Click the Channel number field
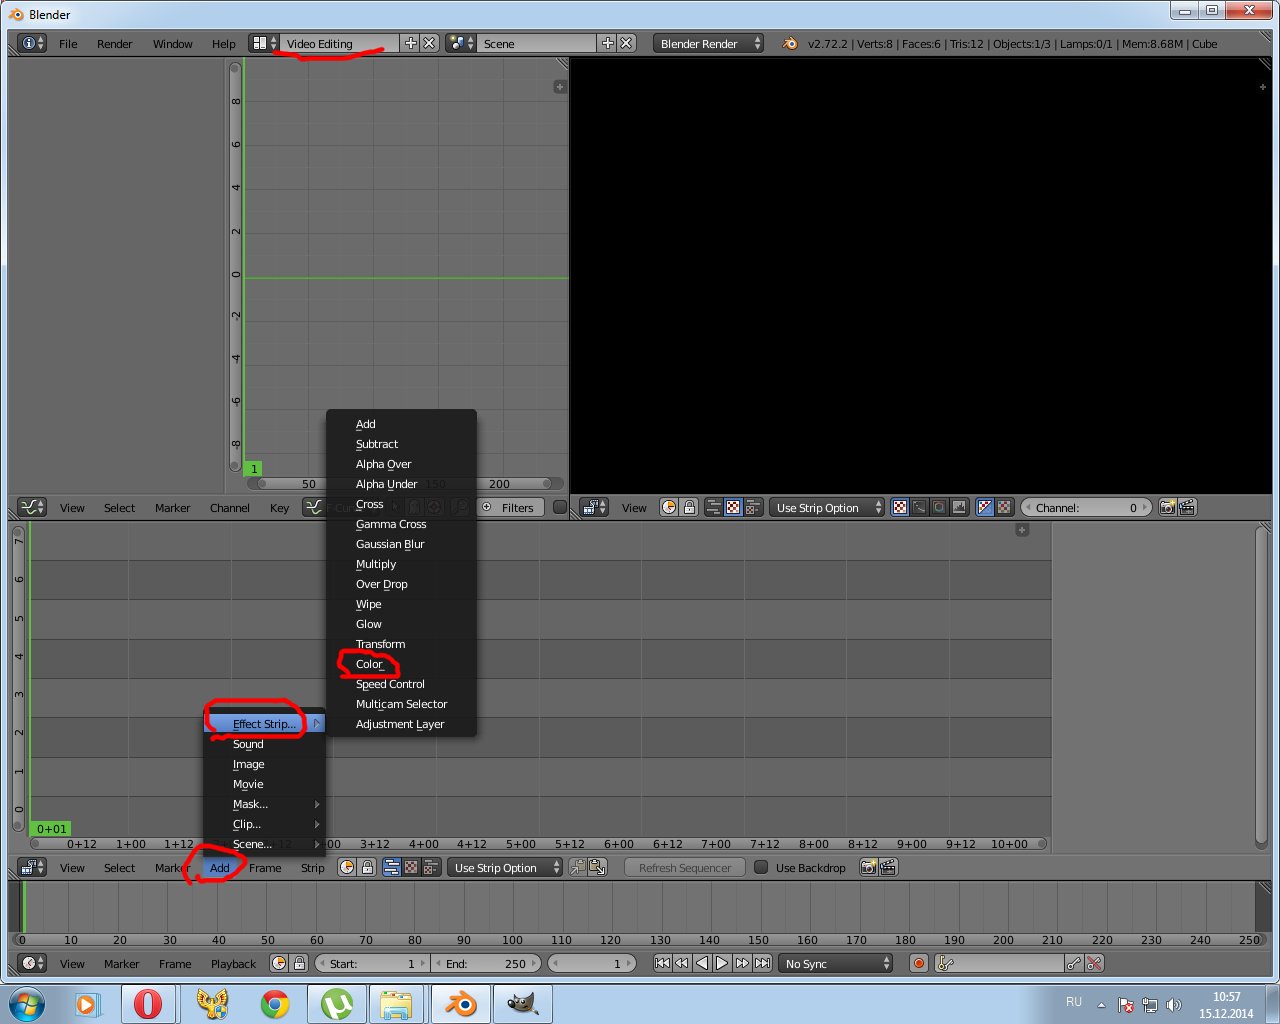Screen dimensions: 1280x1024 click(x=1086, y=507)
